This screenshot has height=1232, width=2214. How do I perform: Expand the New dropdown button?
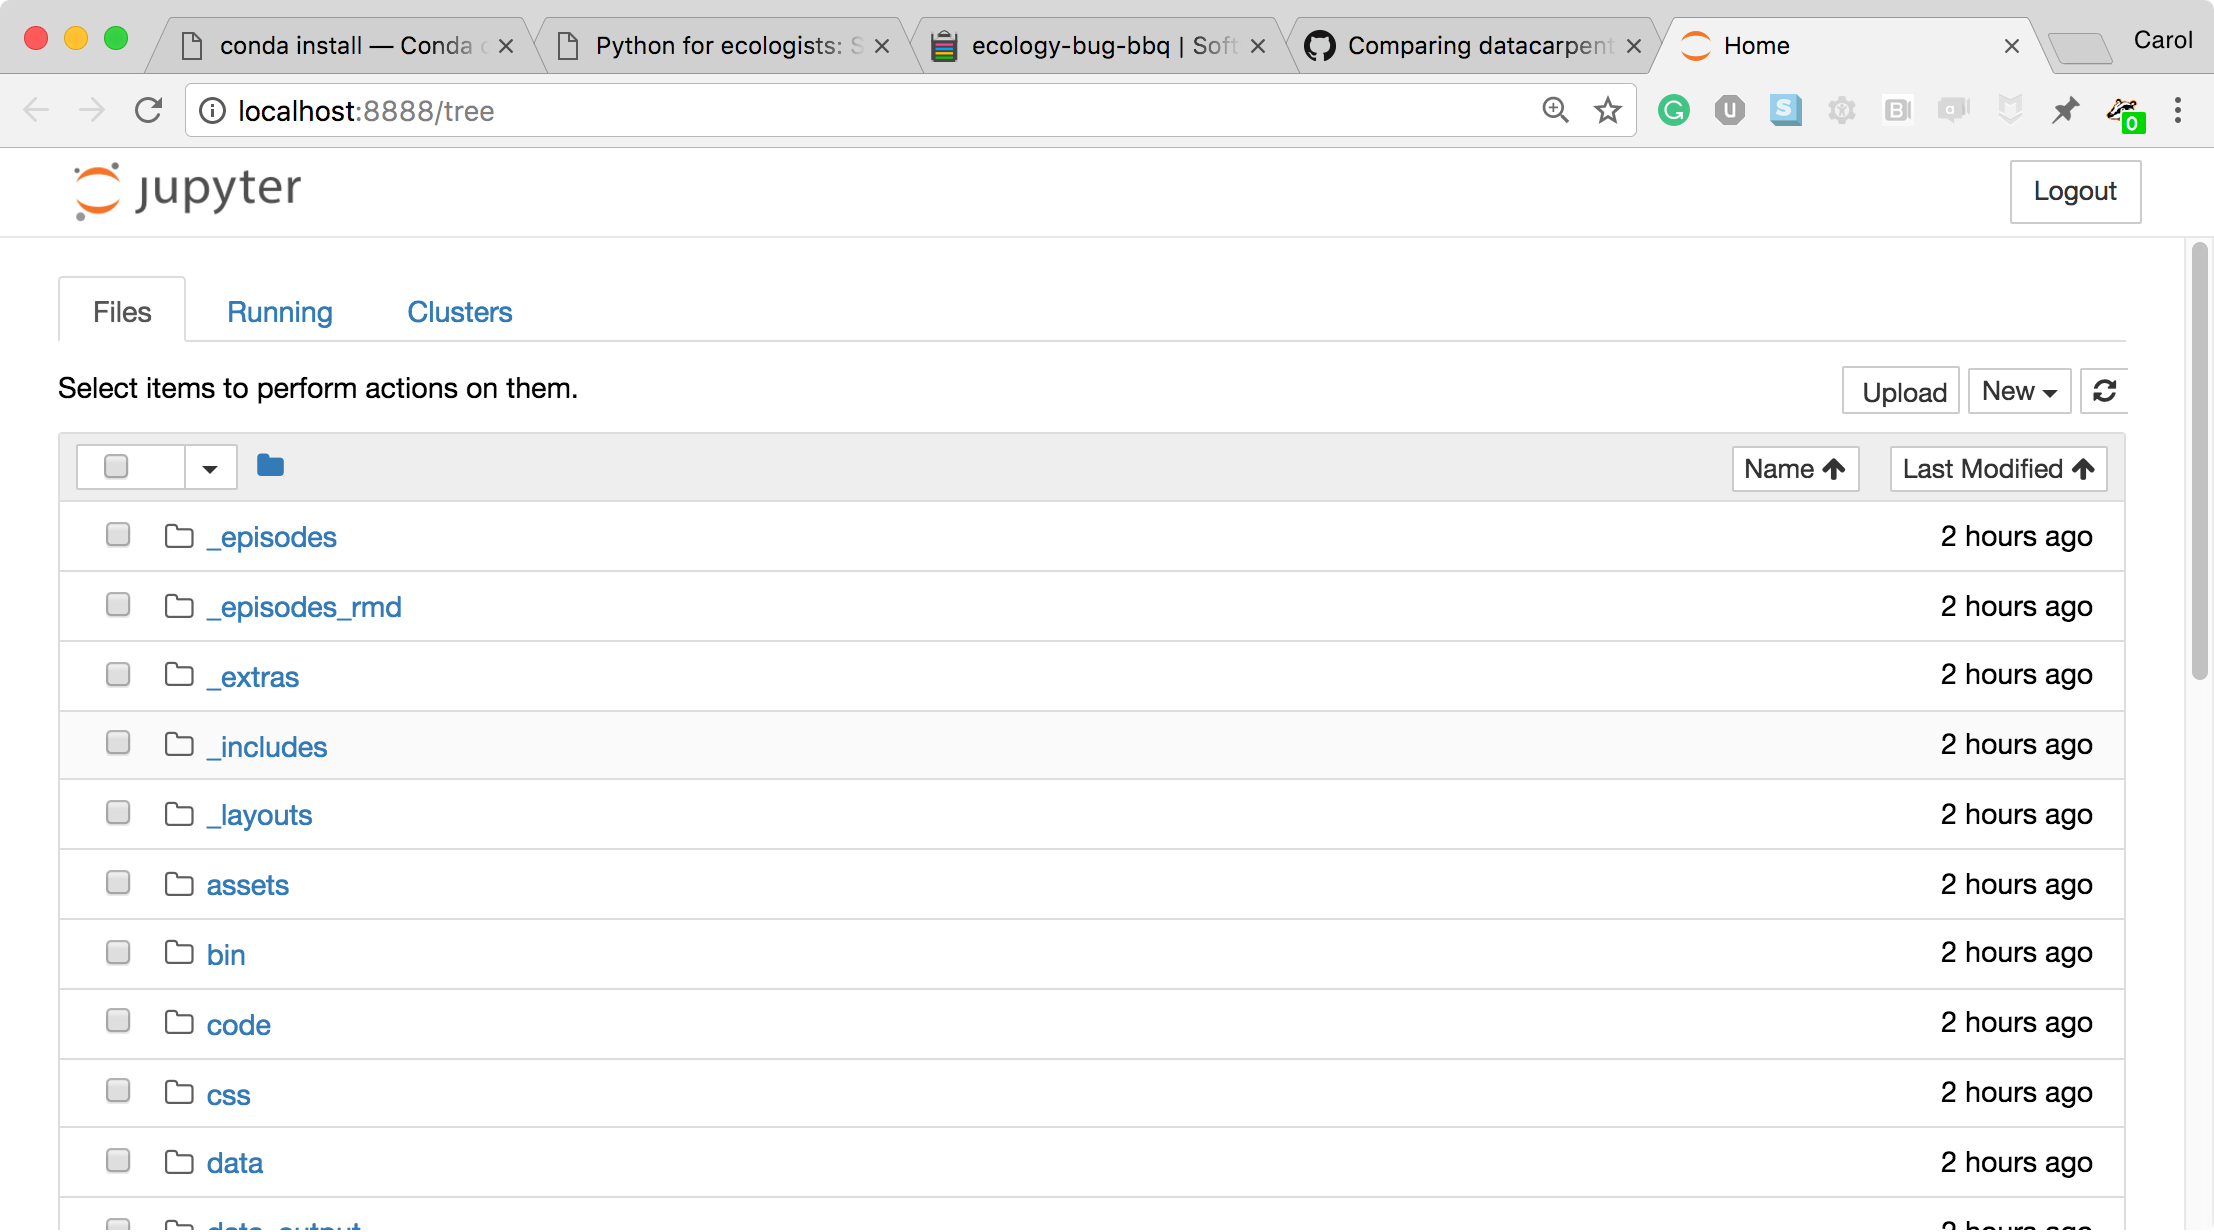point(2020,391)
